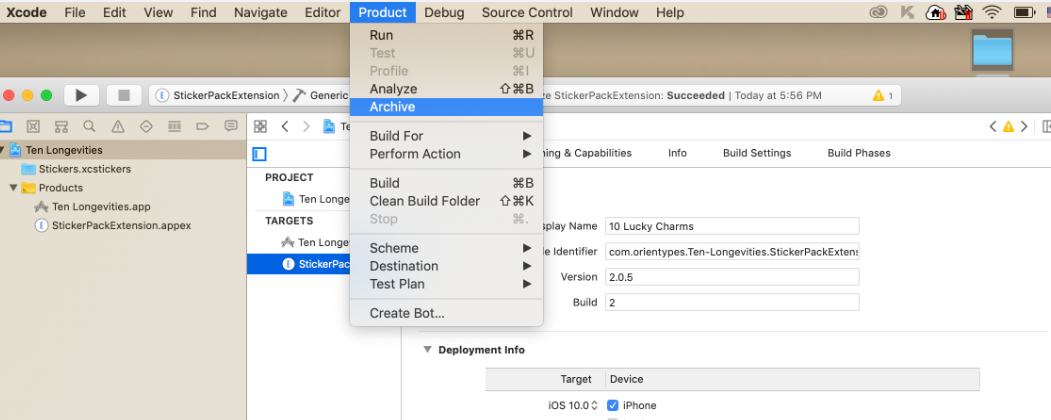Click the battery status icon
1051x420 pixels.
(1024, 12)
